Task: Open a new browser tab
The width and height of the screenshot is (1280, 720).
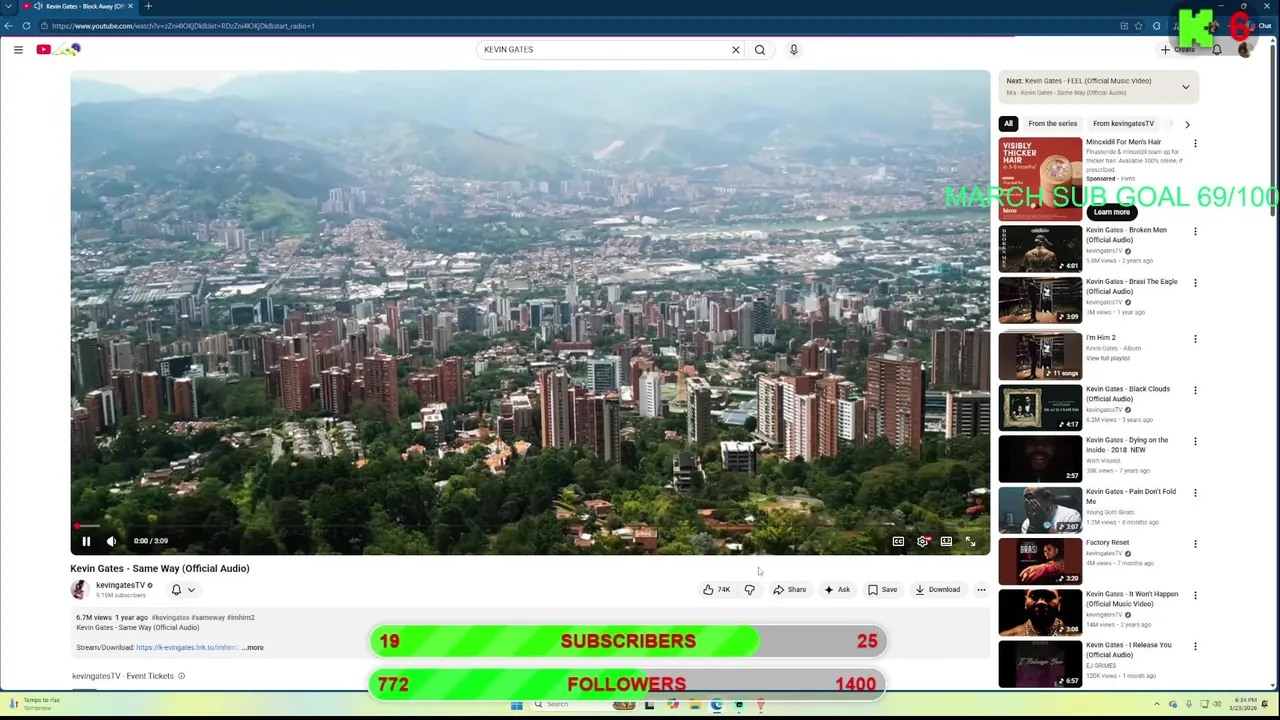Action: (148, 6)
